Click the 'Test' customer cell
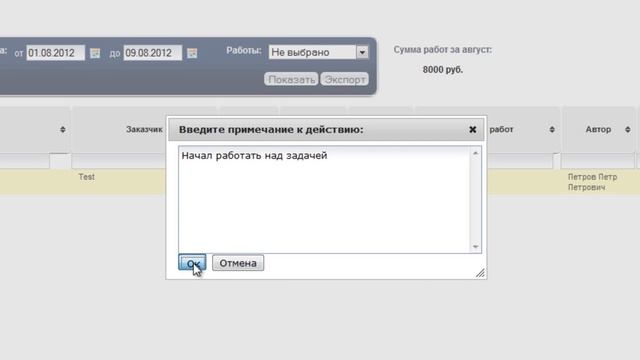The width and height of the screenshot is (640, 360). tap(87, 177)
